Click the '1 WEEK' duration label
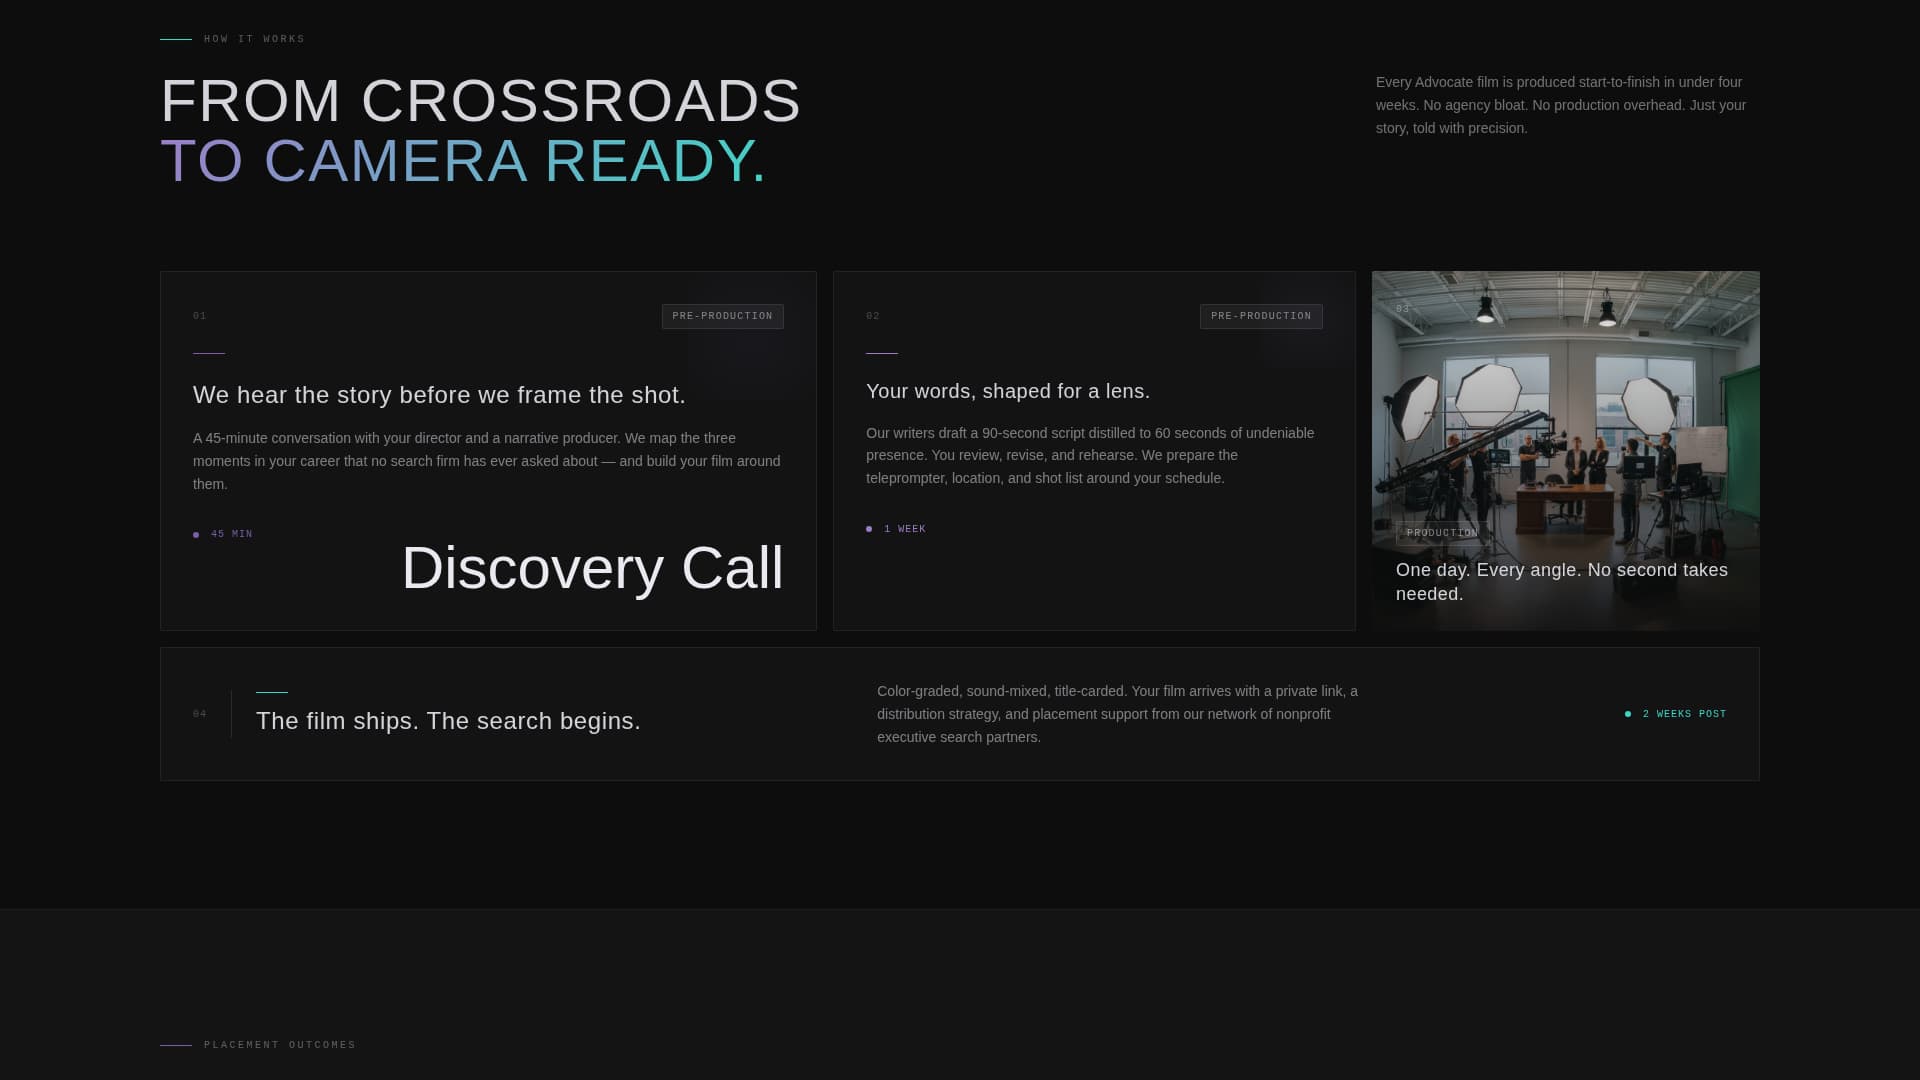Viewport: 1920px width, 1080px height. 904,529
